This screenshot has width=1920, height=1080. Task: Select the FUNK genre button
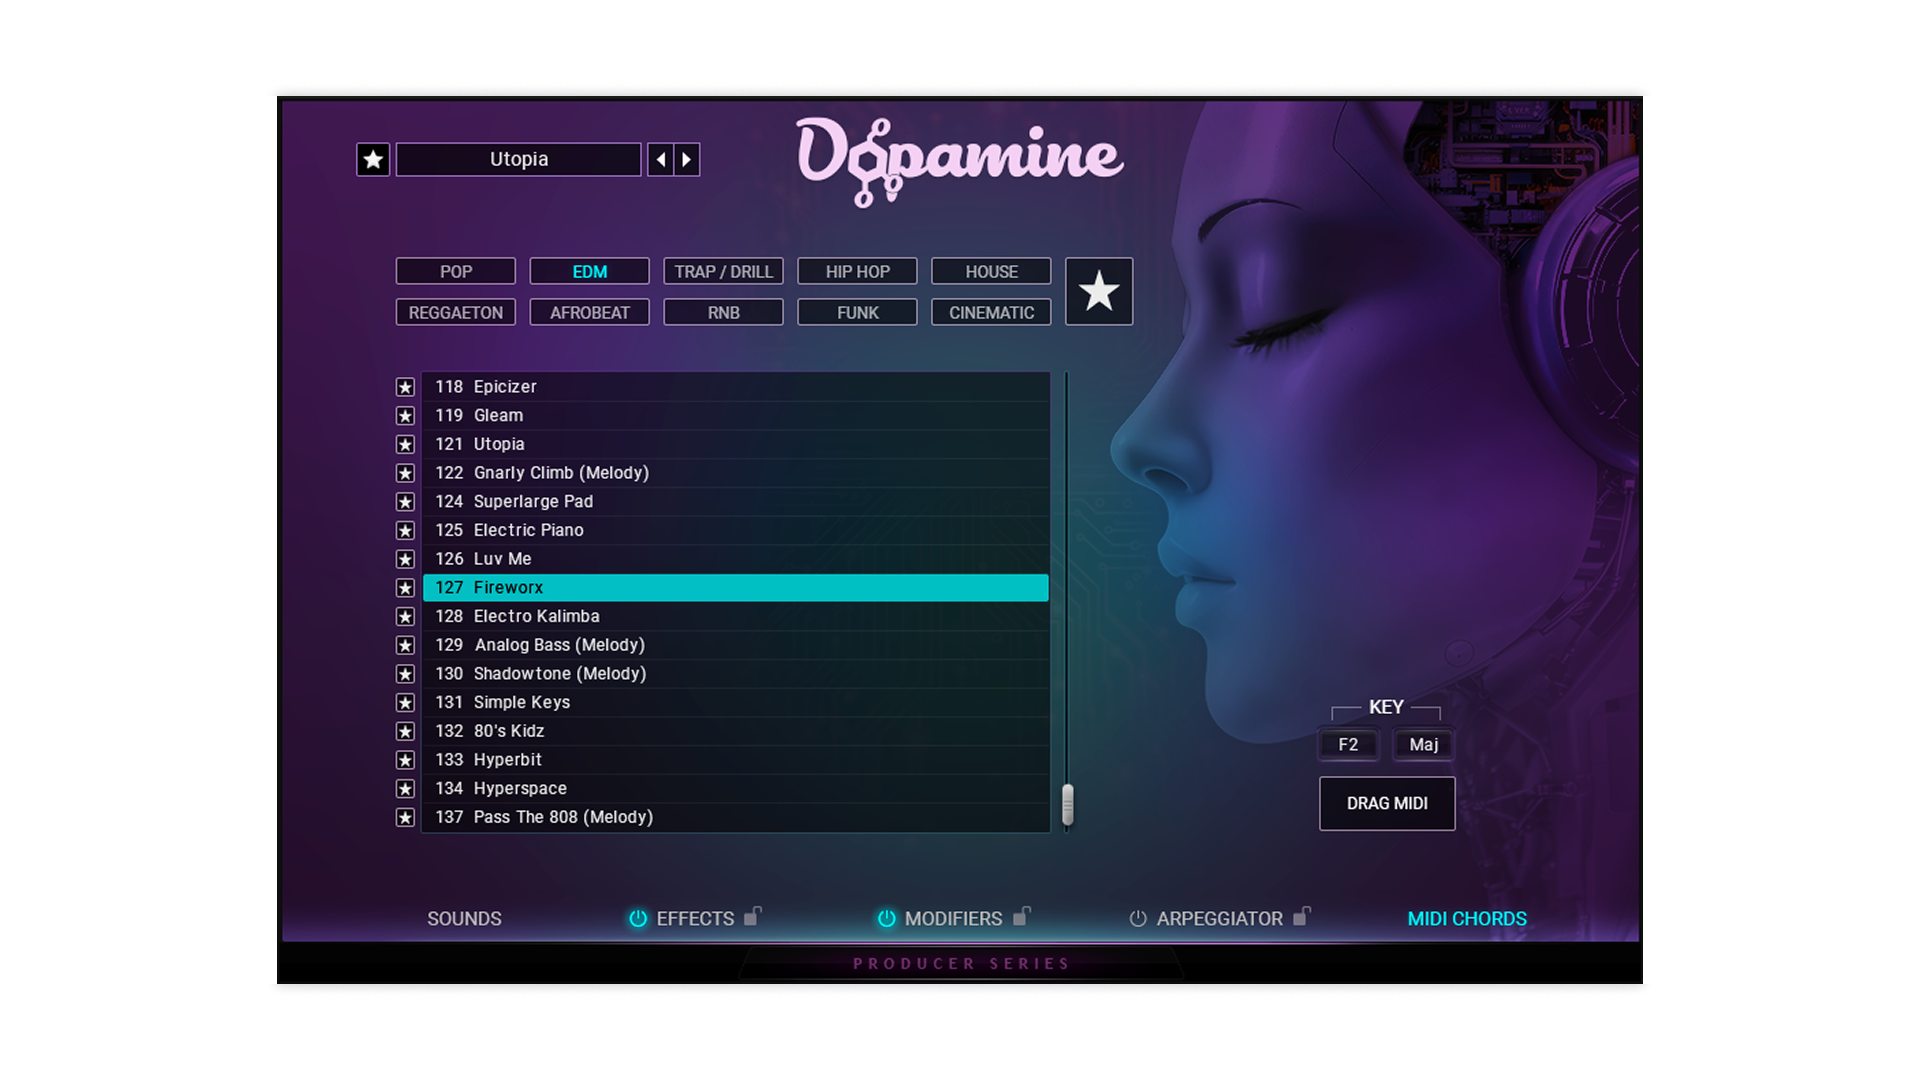click(857, 312)
